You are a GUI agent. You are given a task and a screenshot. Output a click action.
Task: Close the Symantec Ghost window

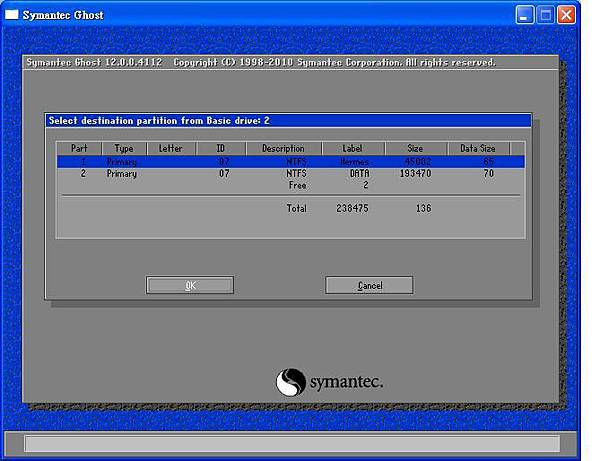pyautogui.click(x=567, y=15)
